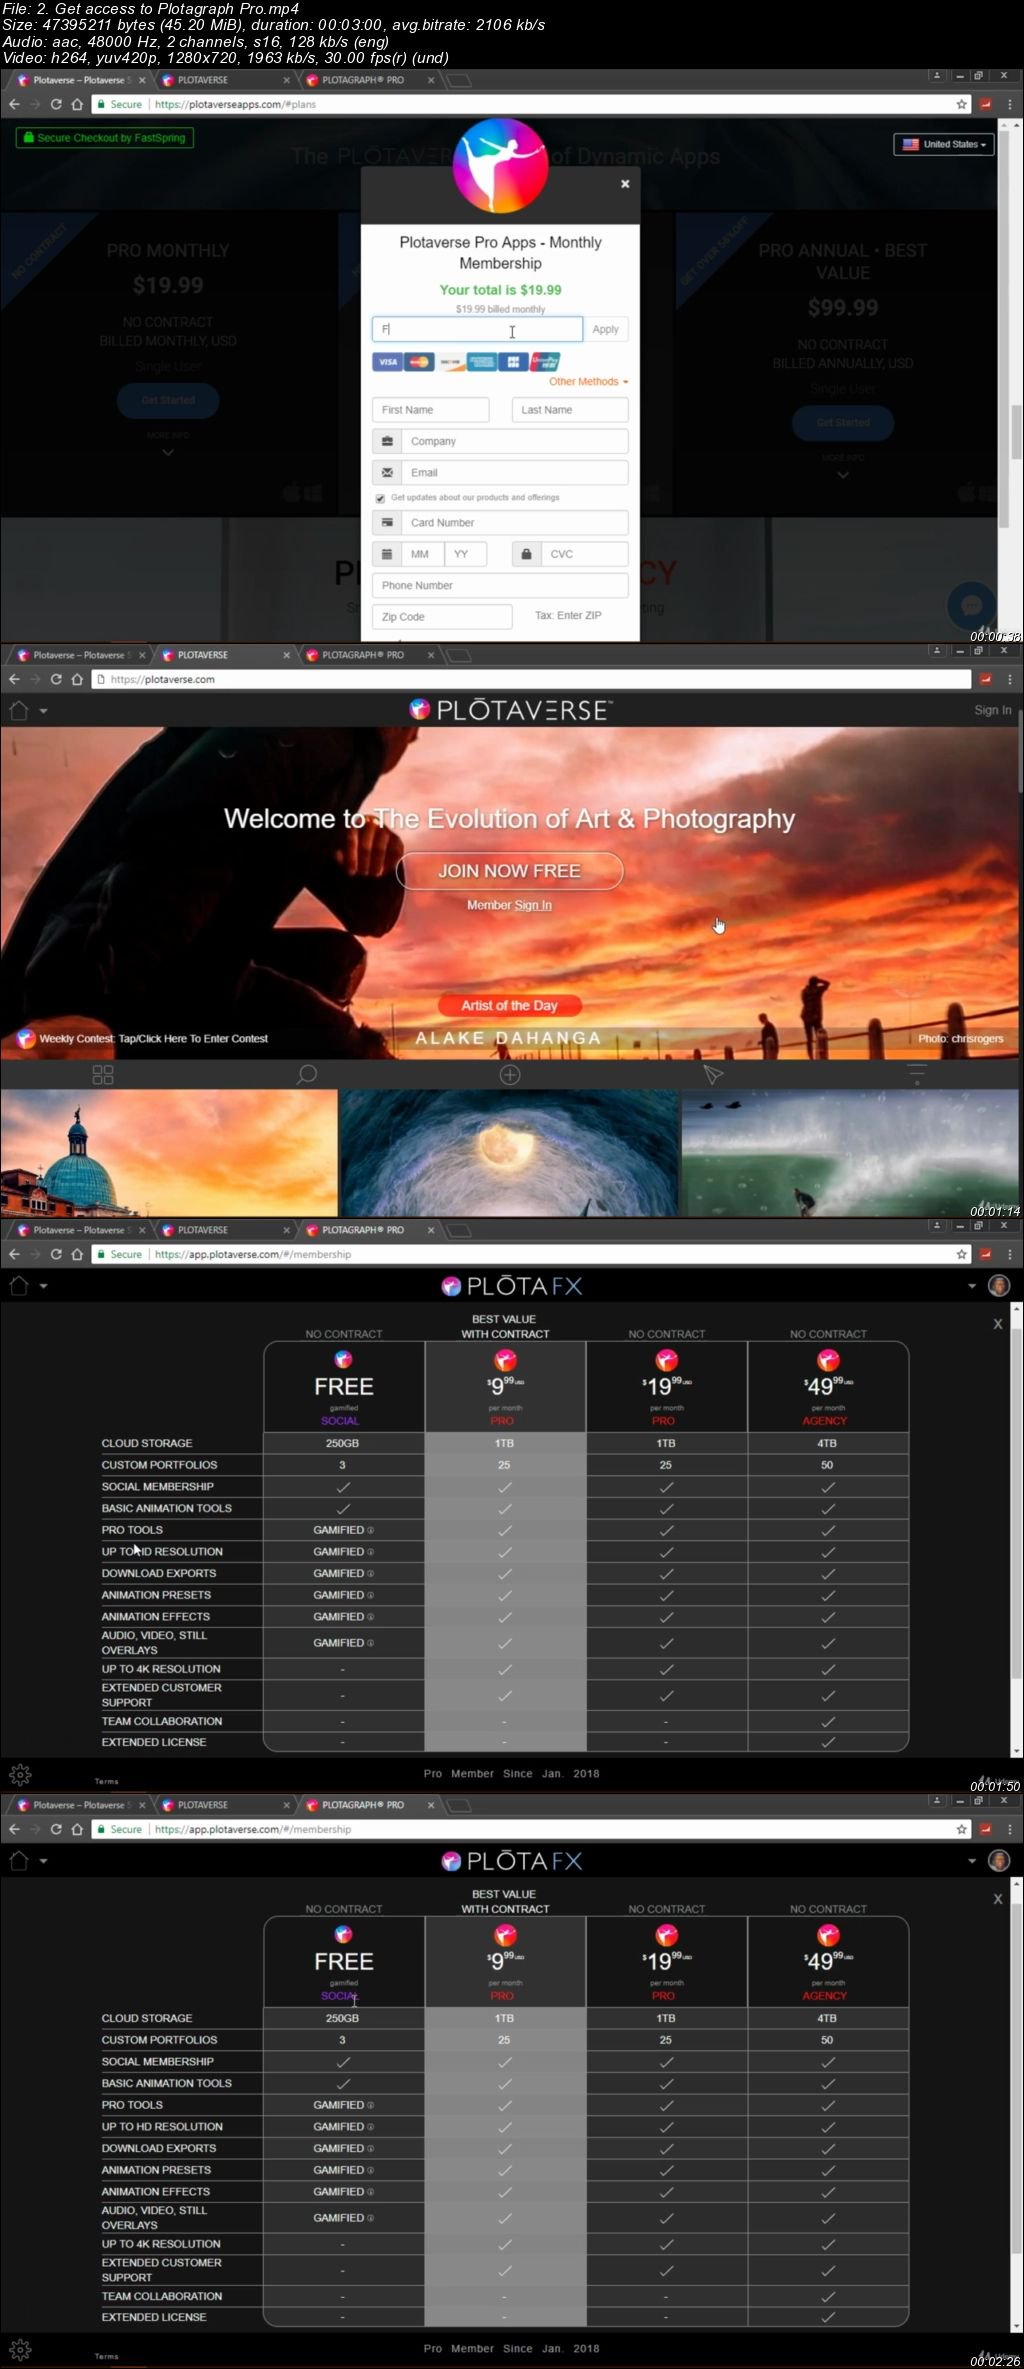This screenshot has height=2369, width=1024.
Task: Click the Company input field
Action: tap(500, 441)
